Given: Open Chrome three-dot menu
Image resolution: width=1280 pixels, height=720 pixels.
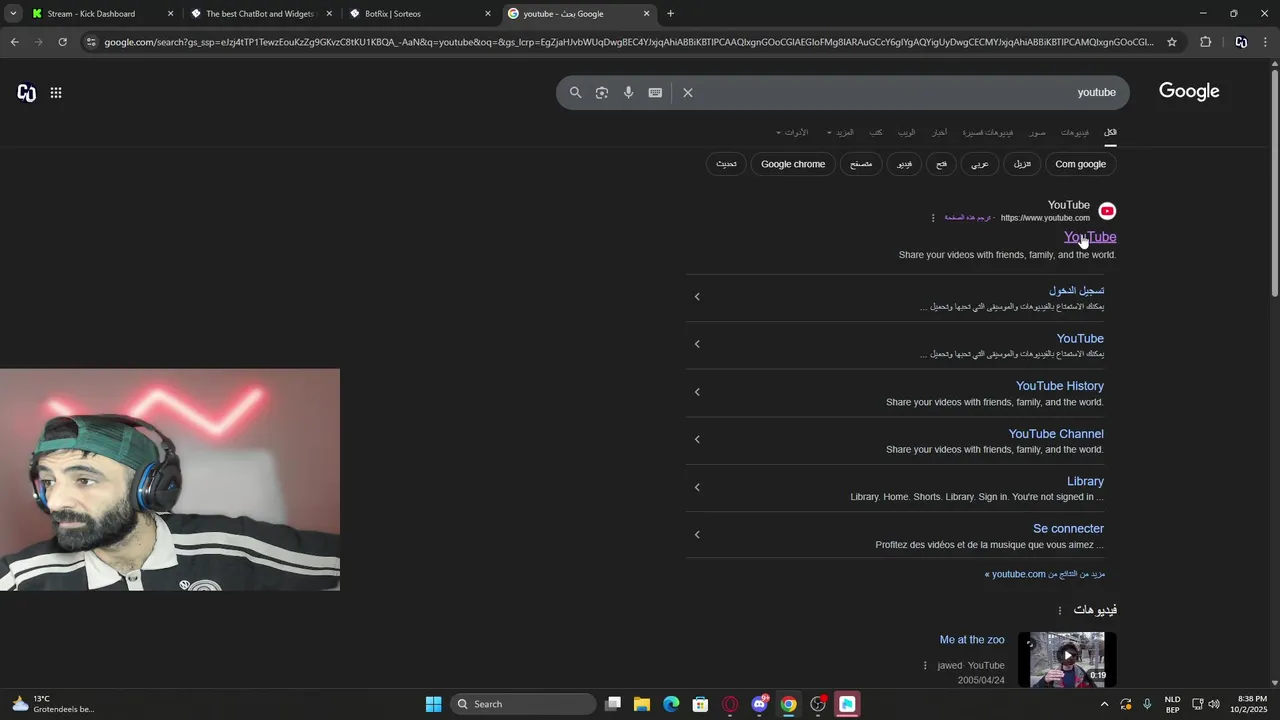Looking at the screenshot, I should (1266, 42).
